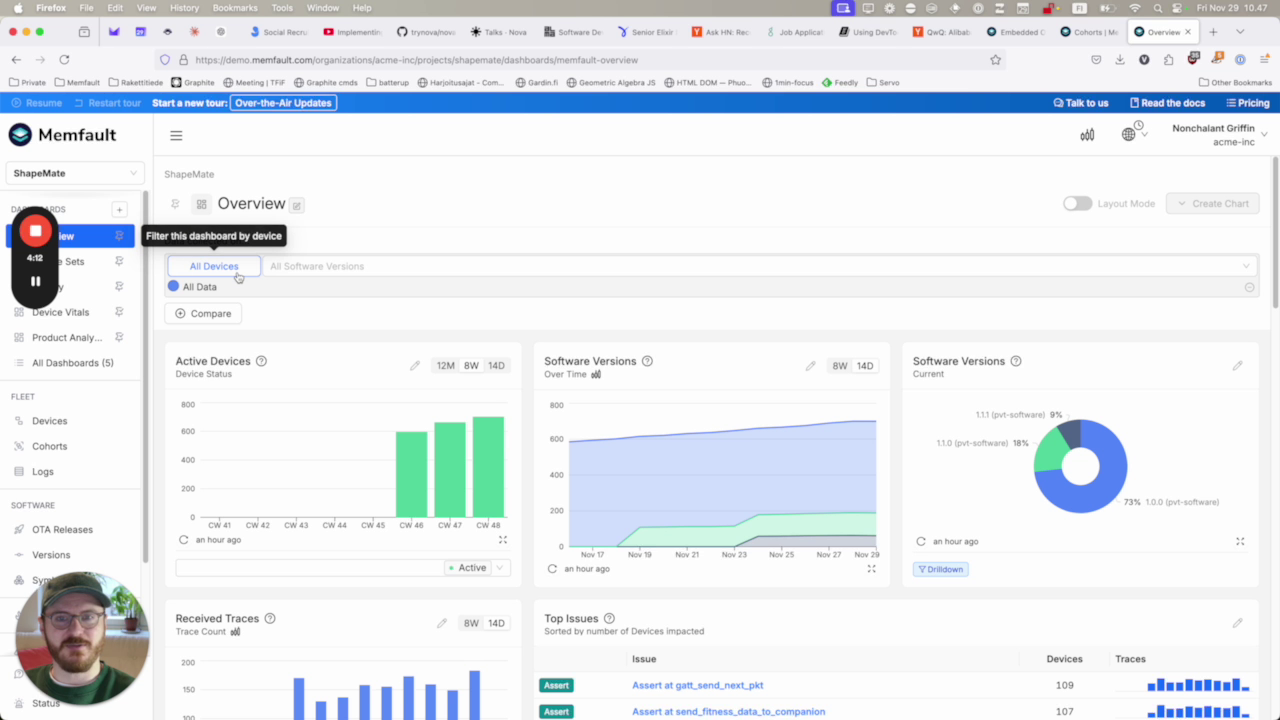Select 14D range on Active Devices chart
The width and height of the screenshot is (1280, 720).
(496, 366)
